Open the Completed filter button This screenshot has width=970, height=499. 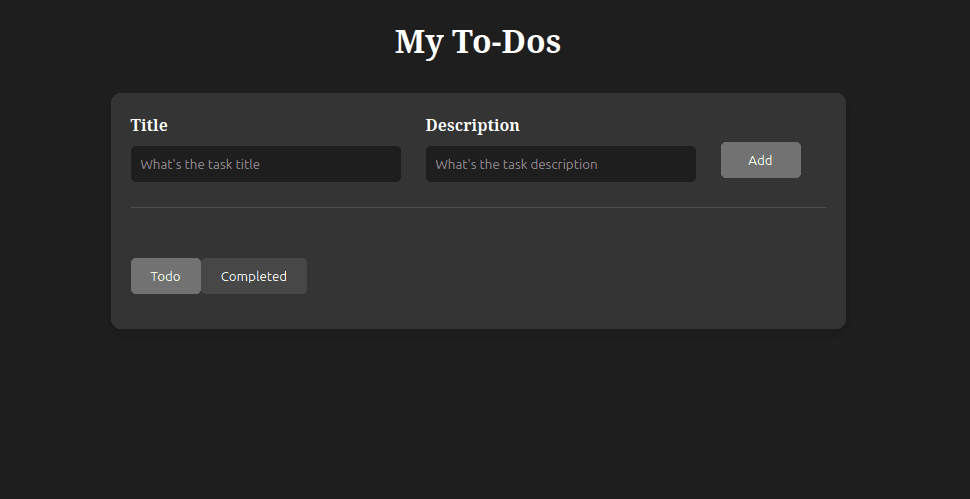(254, 276)
